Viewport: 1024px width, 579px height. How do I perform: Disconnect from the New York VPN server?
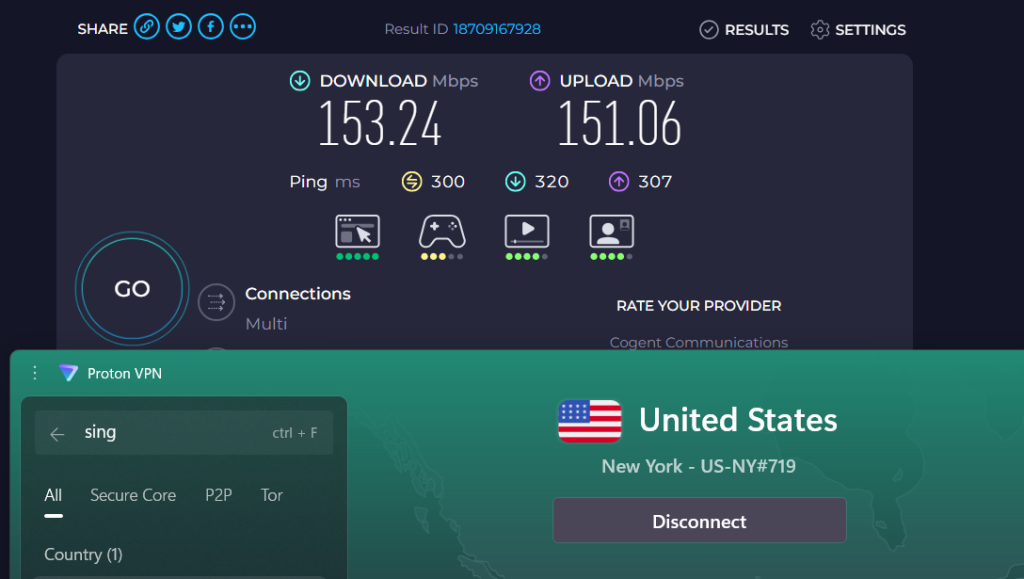pyautogui.click(x=699, y=520)
